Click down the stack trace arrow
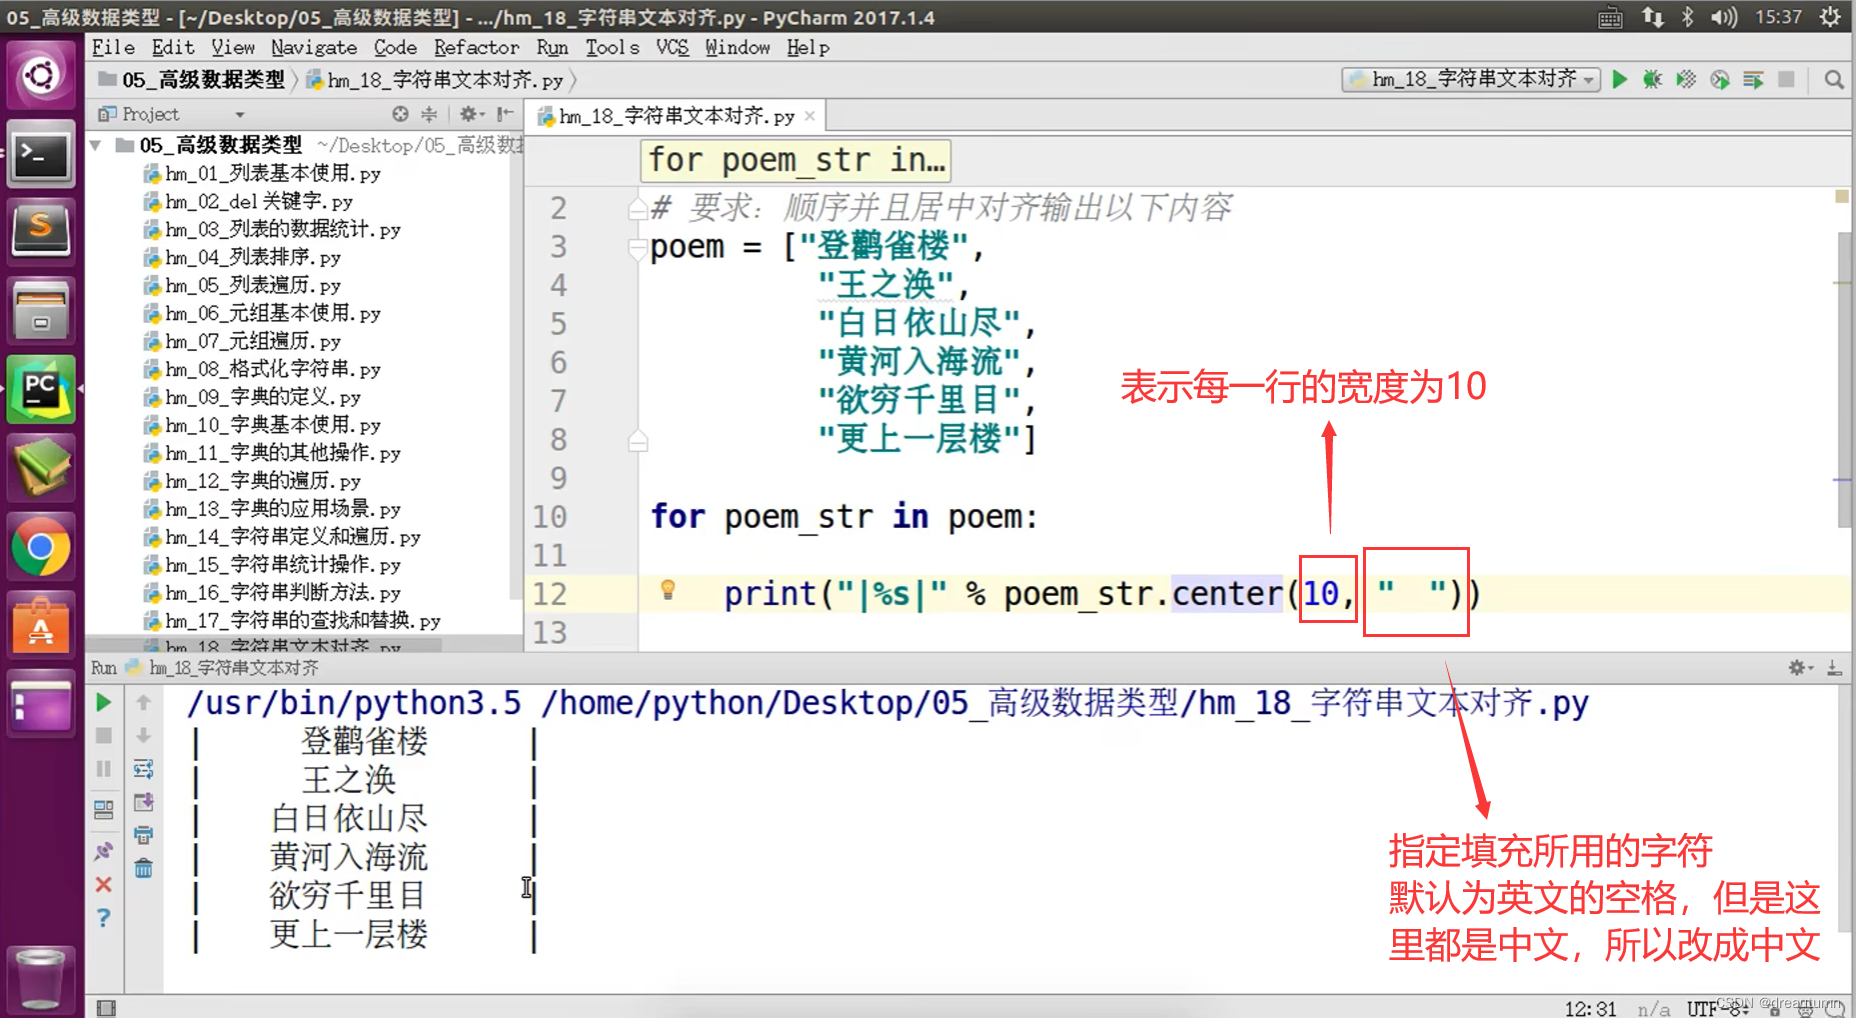The width and height of the screenshot is (1856, 1018). [143, 736]
